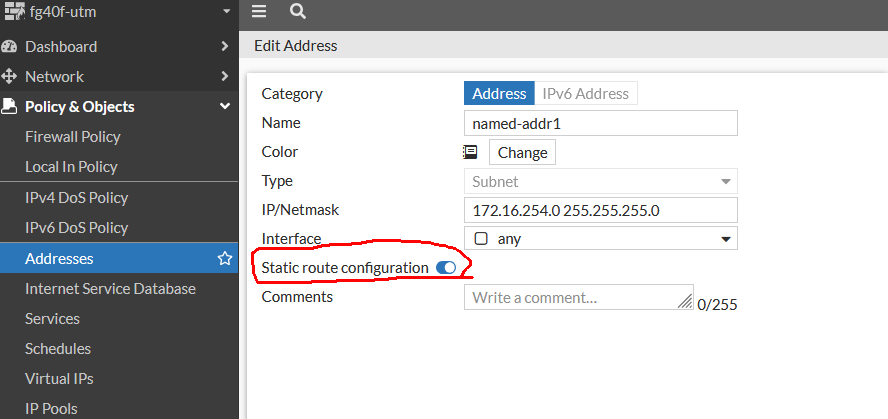This screenshot has height=419, width=888.
Task: Select the Address category option
Action: point(499,94)
